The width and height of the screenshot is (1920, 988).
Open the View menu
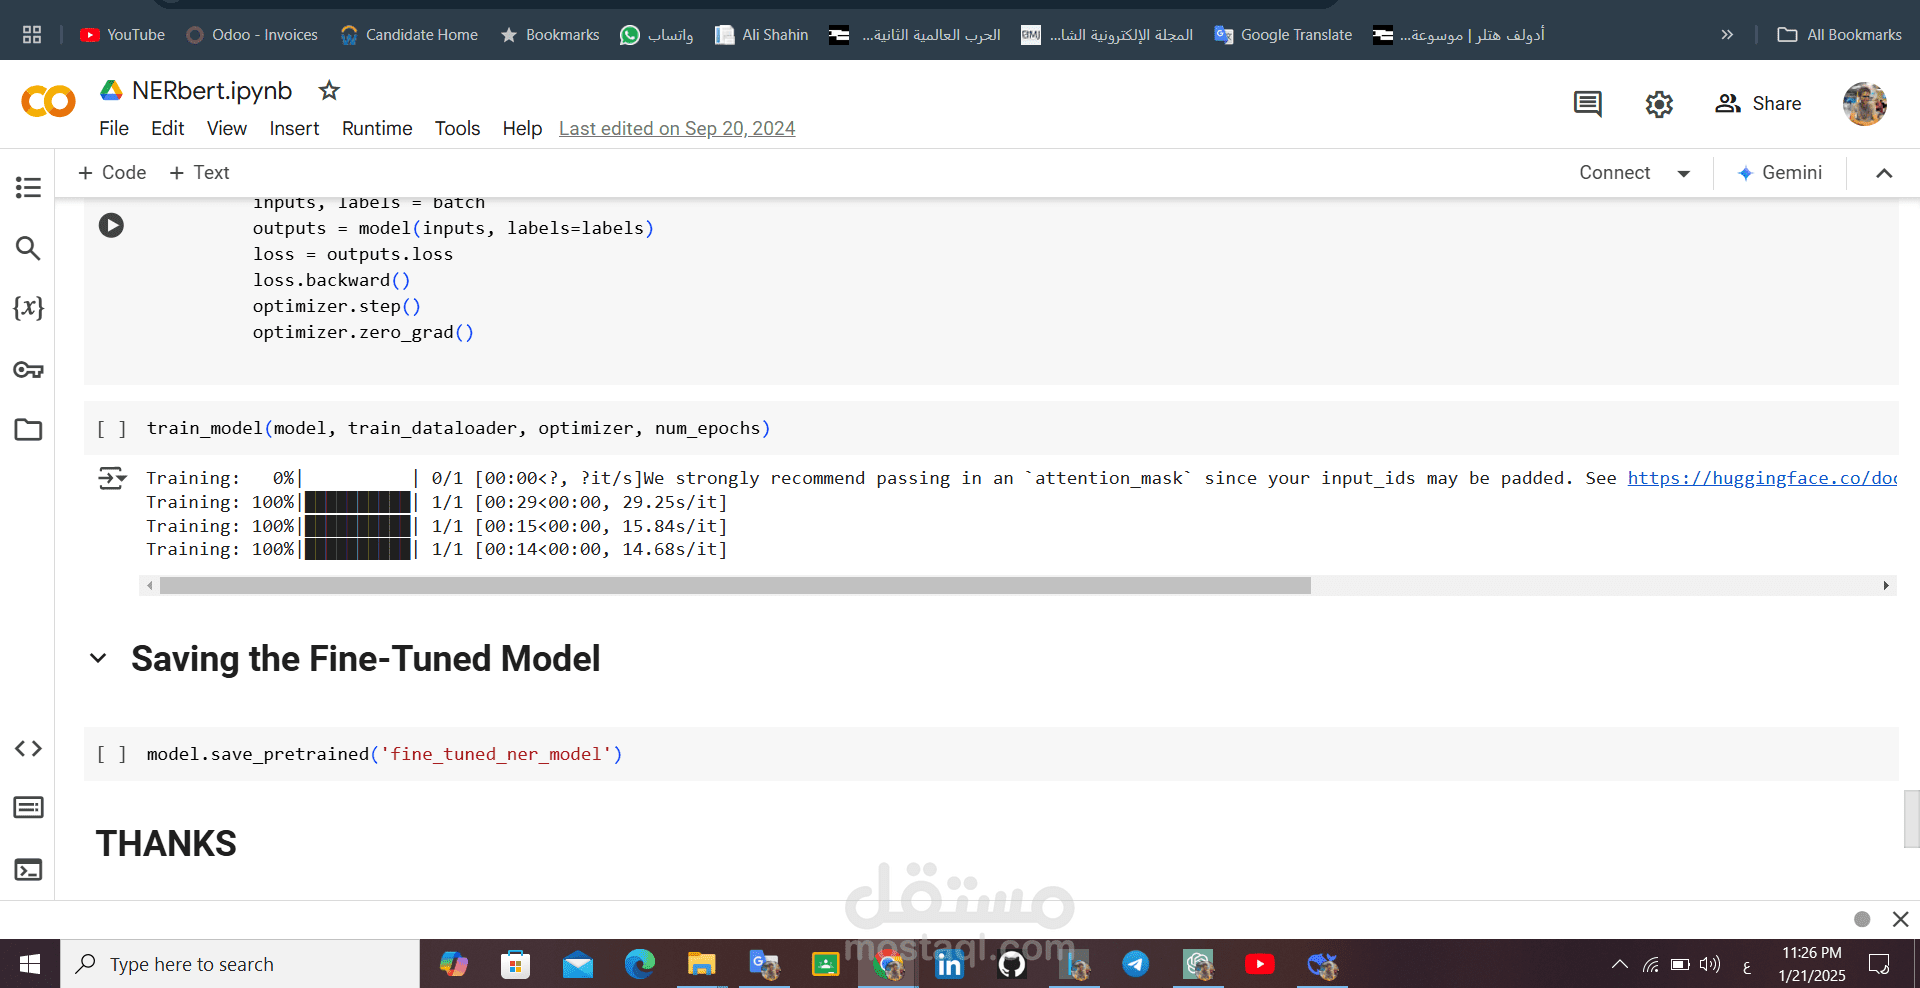226,129
